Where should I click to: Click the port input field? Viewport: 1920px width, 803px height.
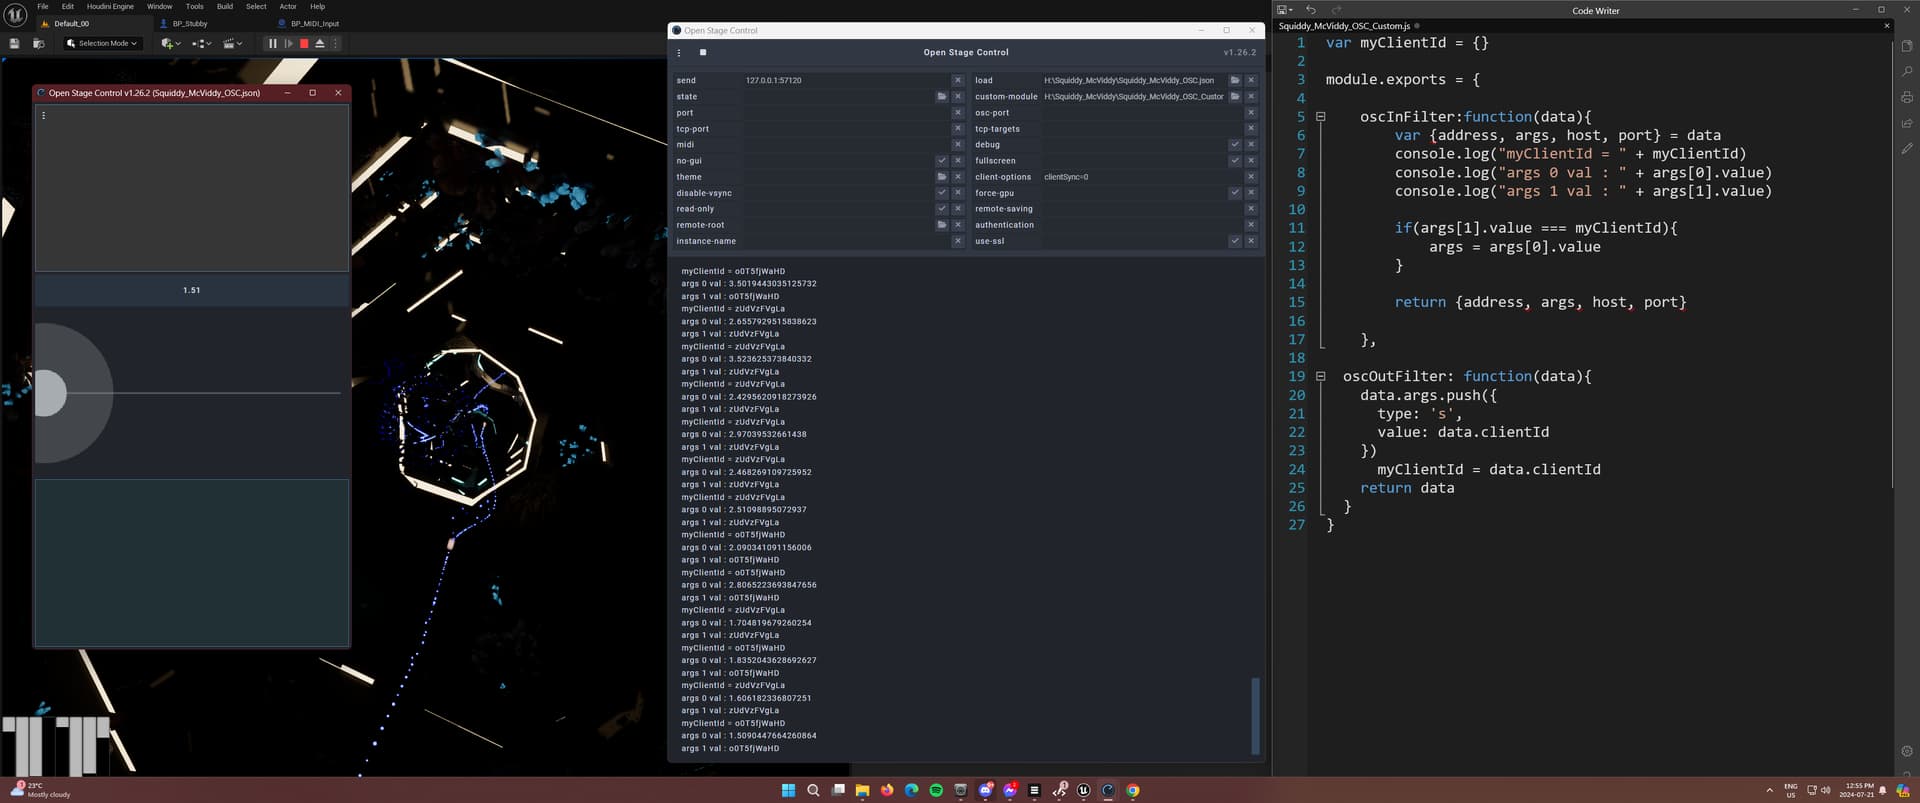pos(845,112)
